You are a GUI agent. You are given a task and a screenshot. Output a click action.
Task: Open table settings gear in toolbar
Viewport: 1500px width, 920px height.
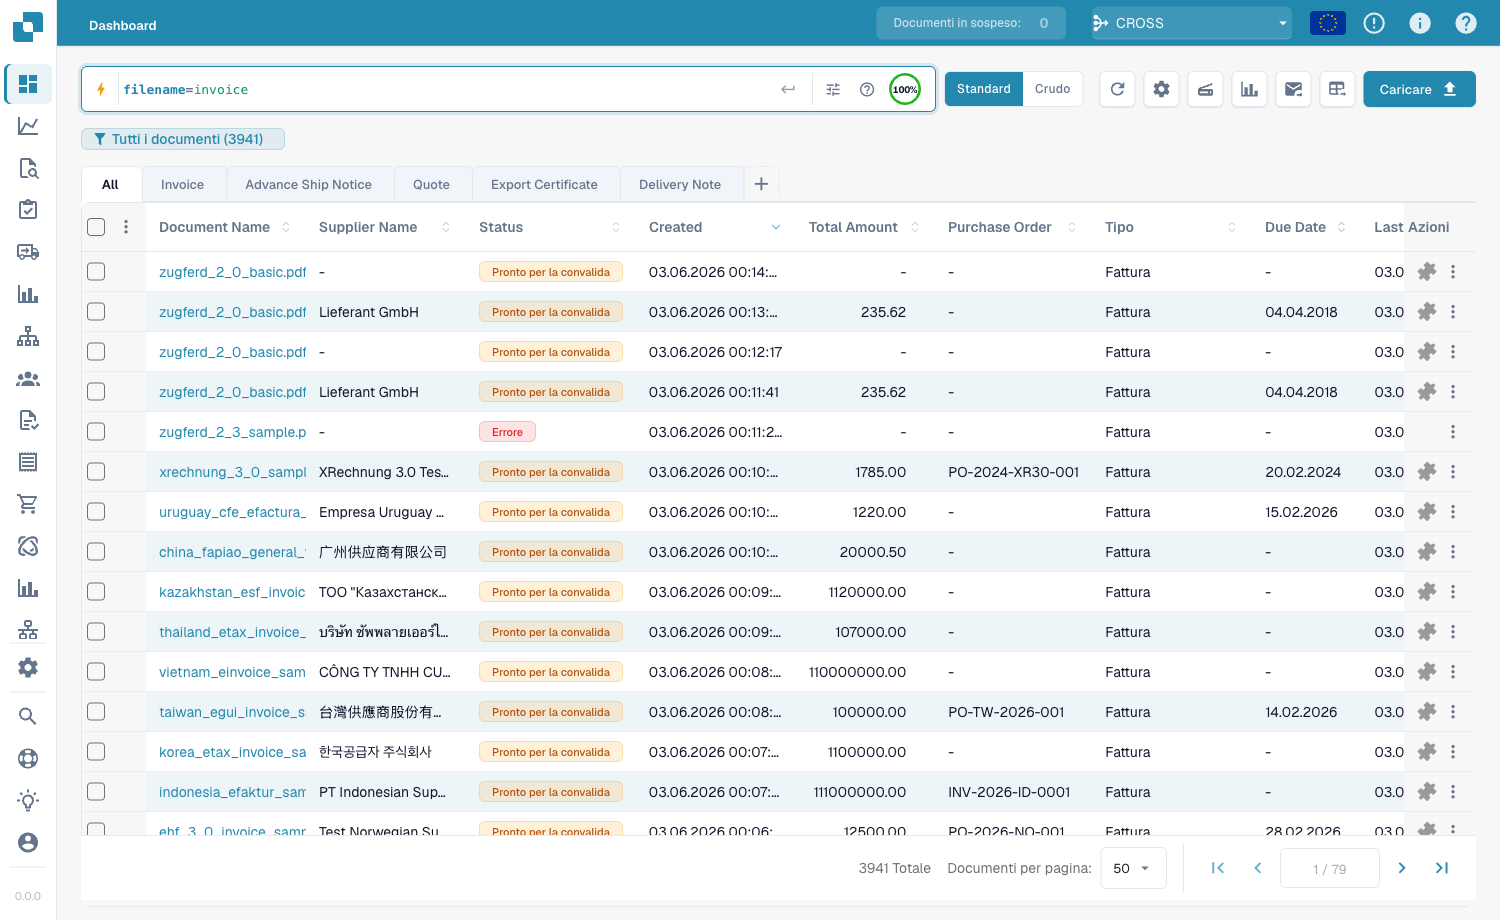1161,89
